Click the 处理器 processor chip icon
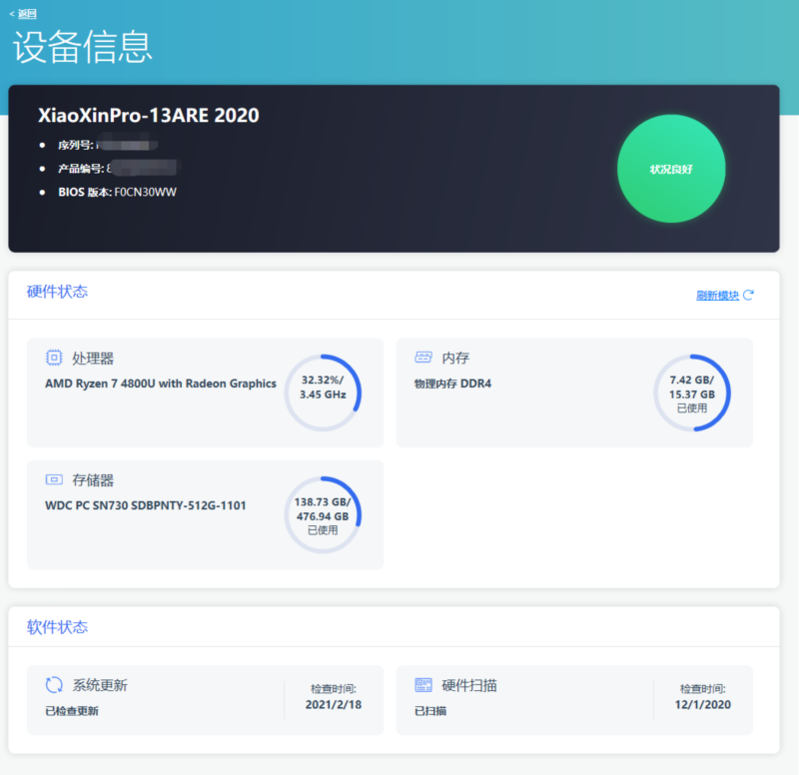Viewport: 799px width, 775px height. pos(54,358)
